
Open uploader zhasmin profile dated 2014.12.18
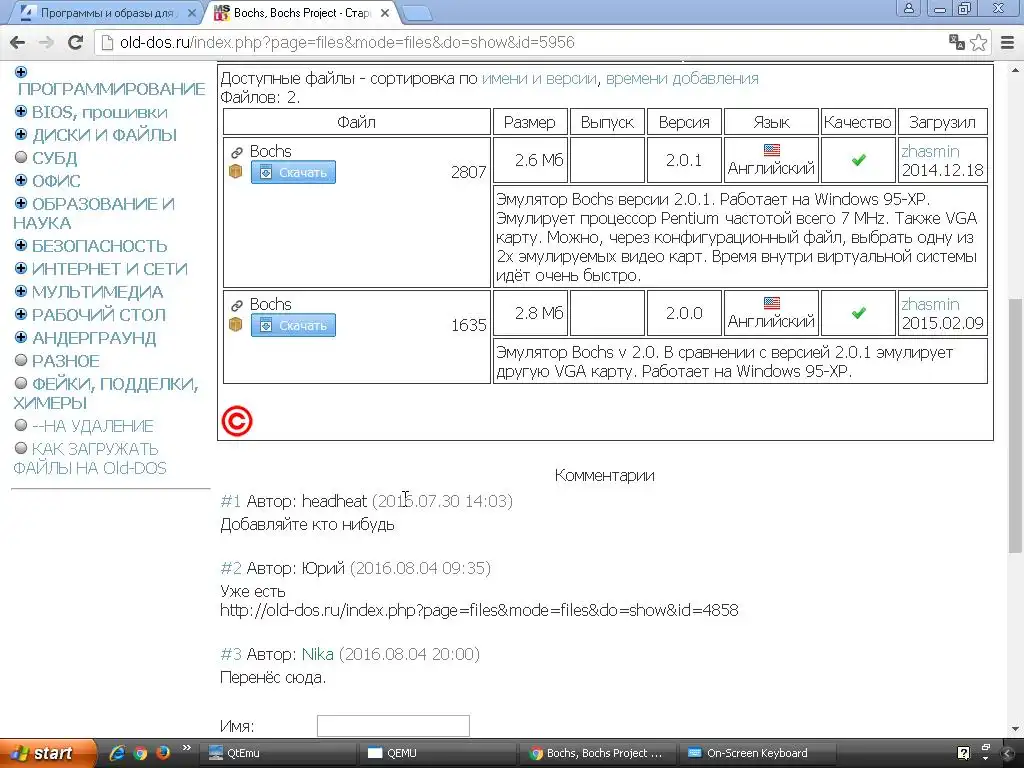pos(930,151)
